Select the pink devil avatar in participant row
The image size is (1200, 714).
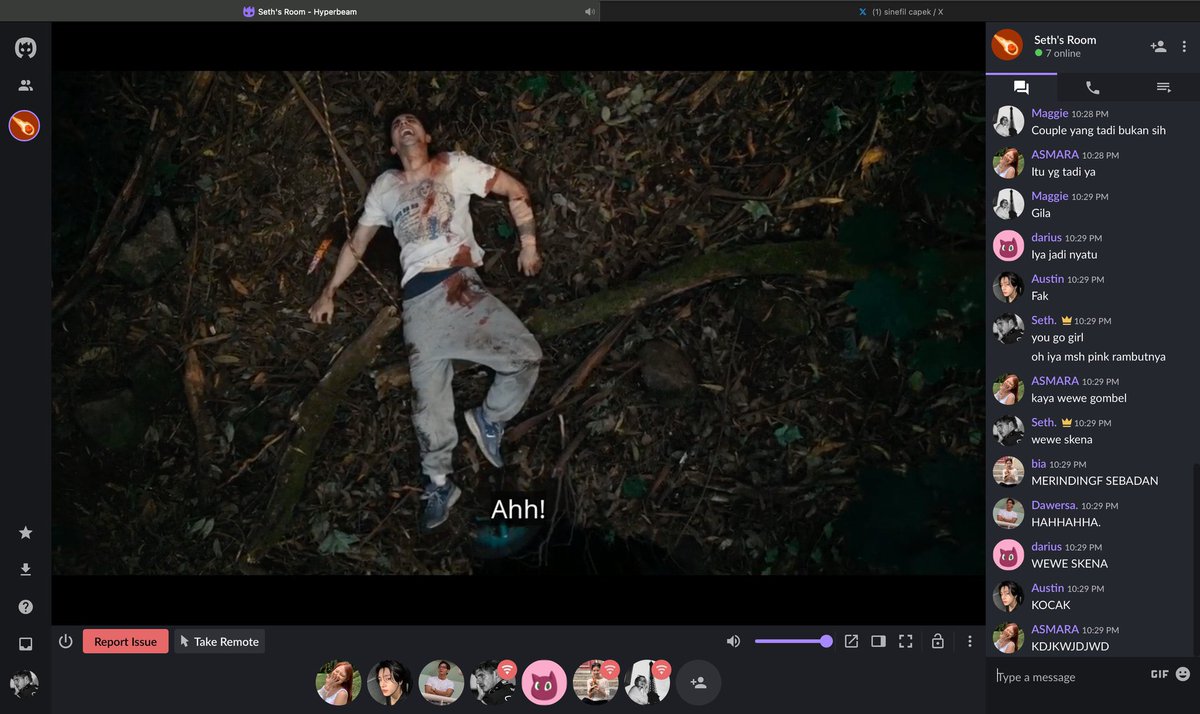click(x=544, y=682)
